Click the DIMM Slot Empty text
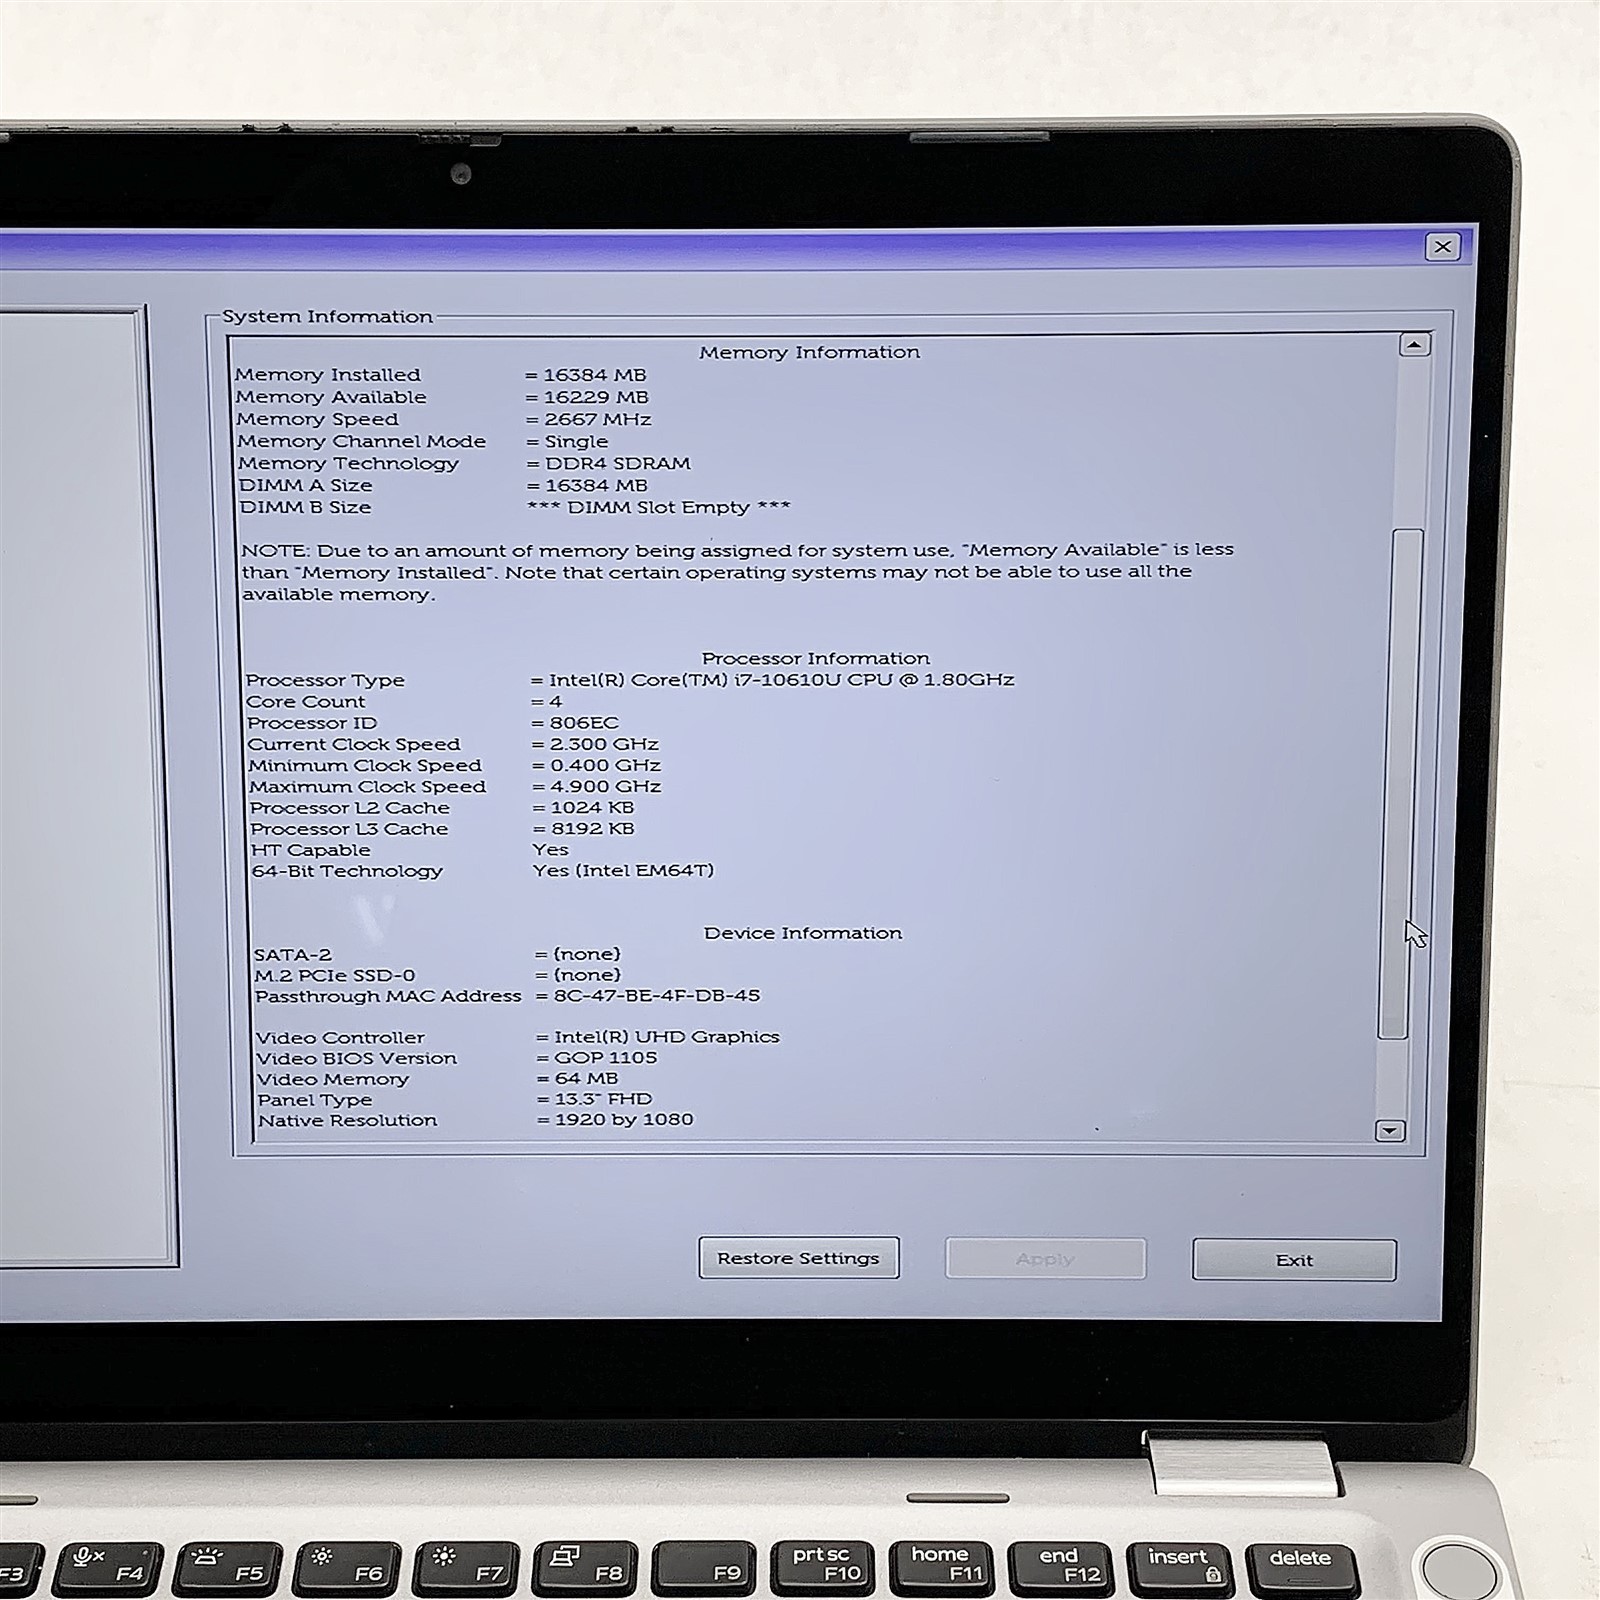The image size is (1600, 1600). (659, 507)
